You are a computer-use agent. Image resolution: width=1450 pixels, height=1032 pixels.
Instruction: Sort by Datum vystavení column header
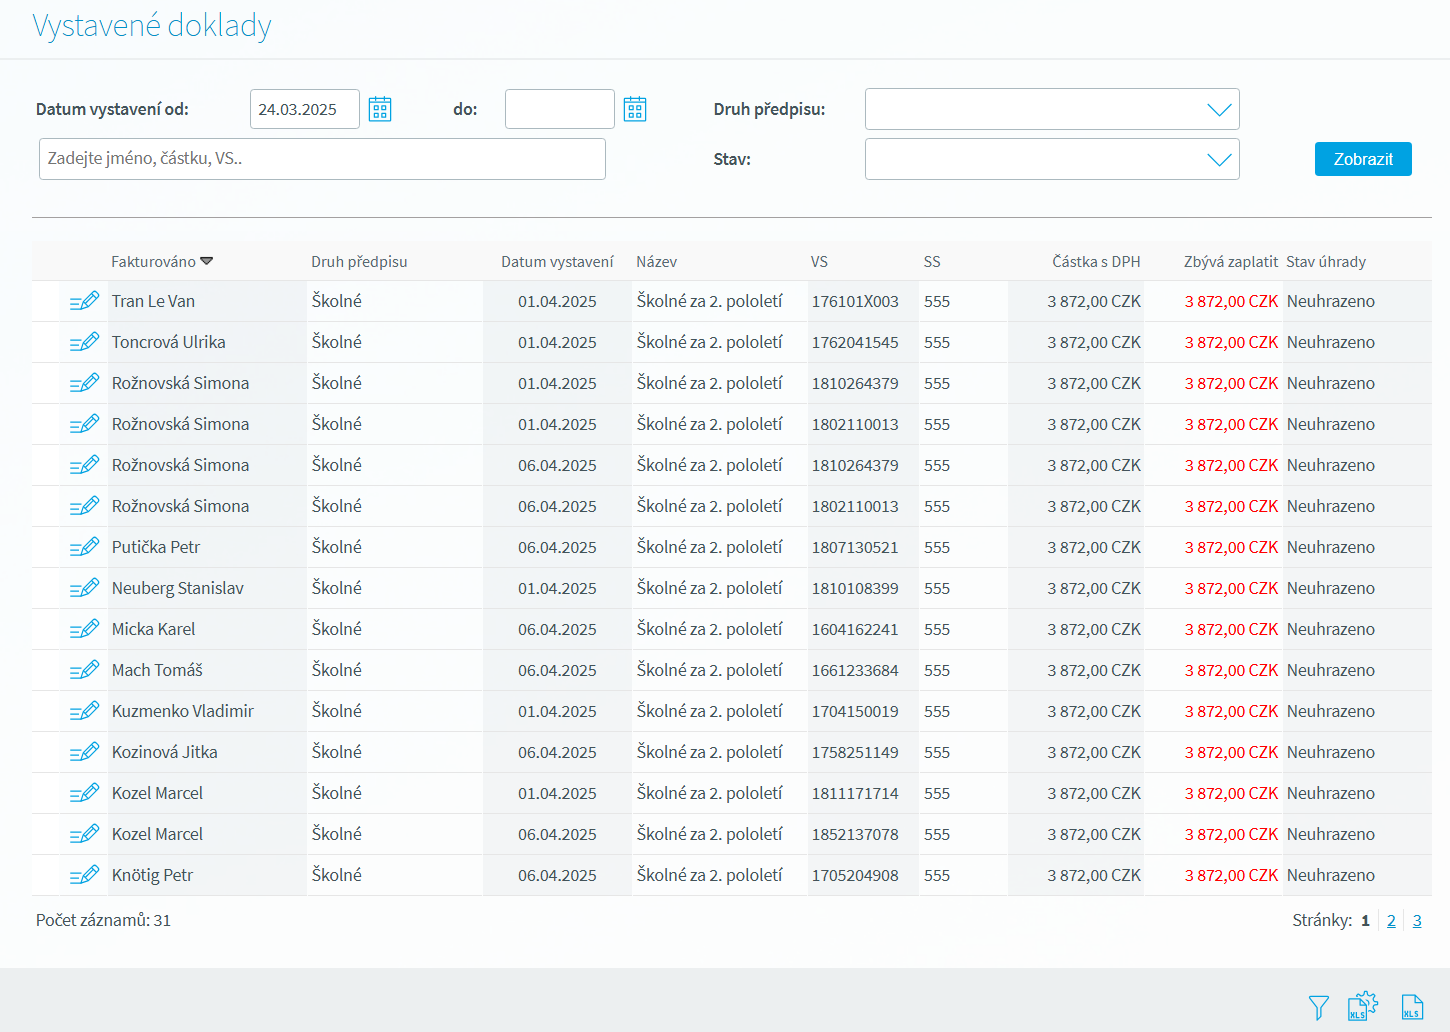[557, 261]
